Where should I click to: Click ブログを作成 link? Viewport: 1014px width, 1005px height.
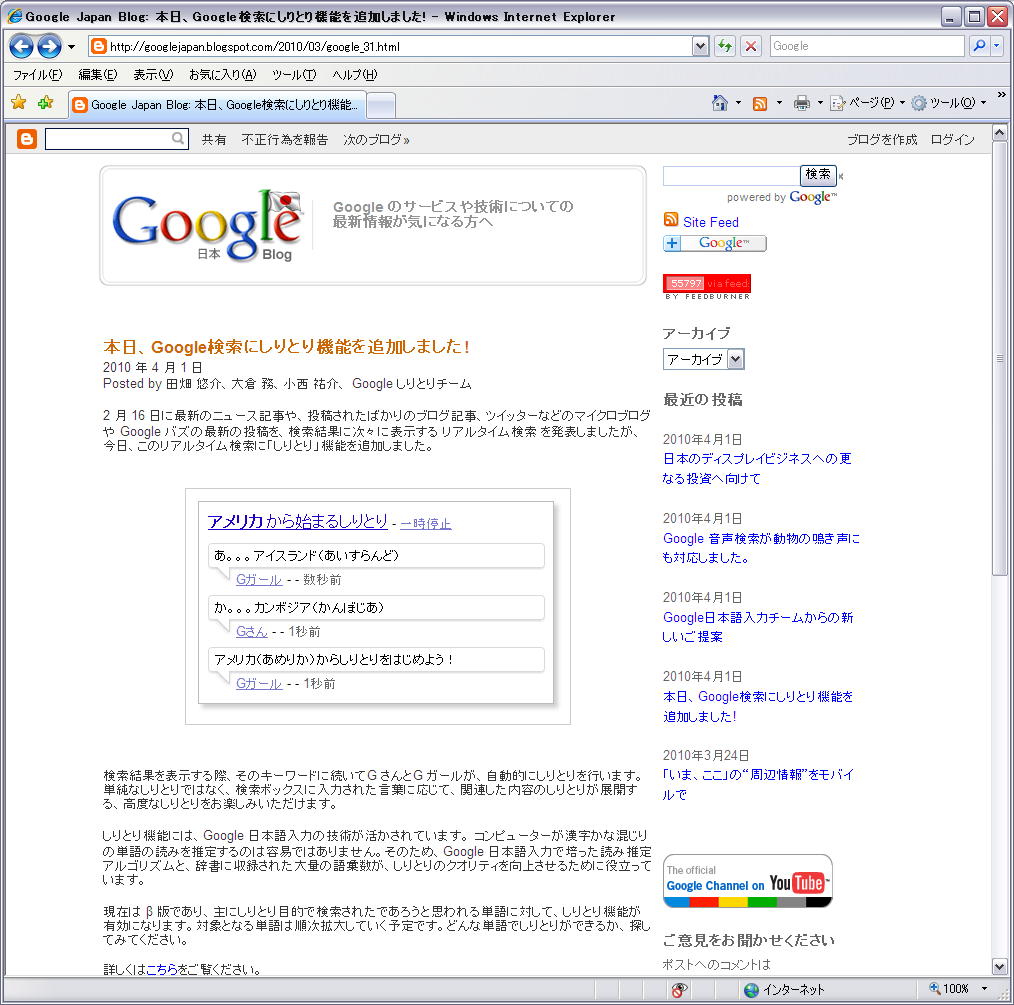click(882, 140)
